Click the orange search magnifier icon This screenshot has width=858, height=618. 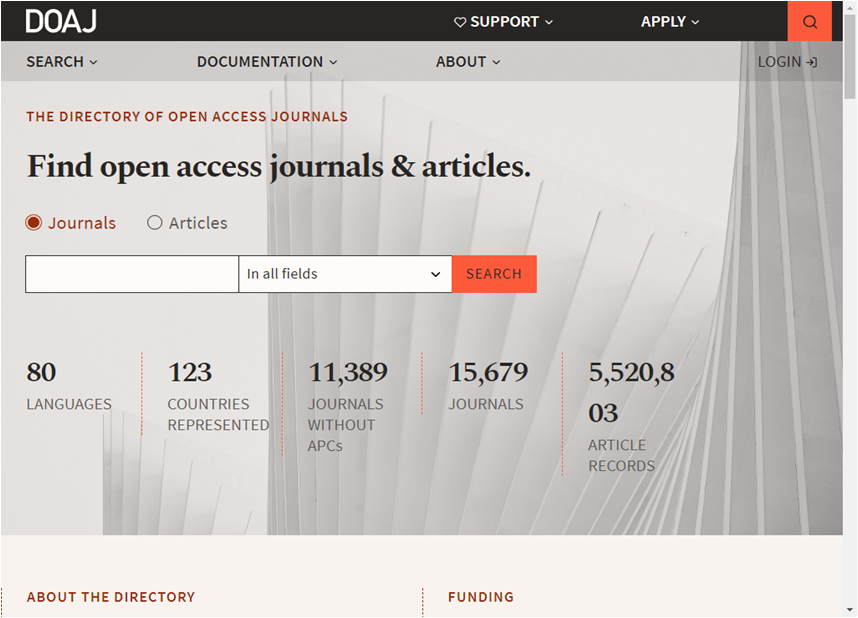(x=810, y=21)
